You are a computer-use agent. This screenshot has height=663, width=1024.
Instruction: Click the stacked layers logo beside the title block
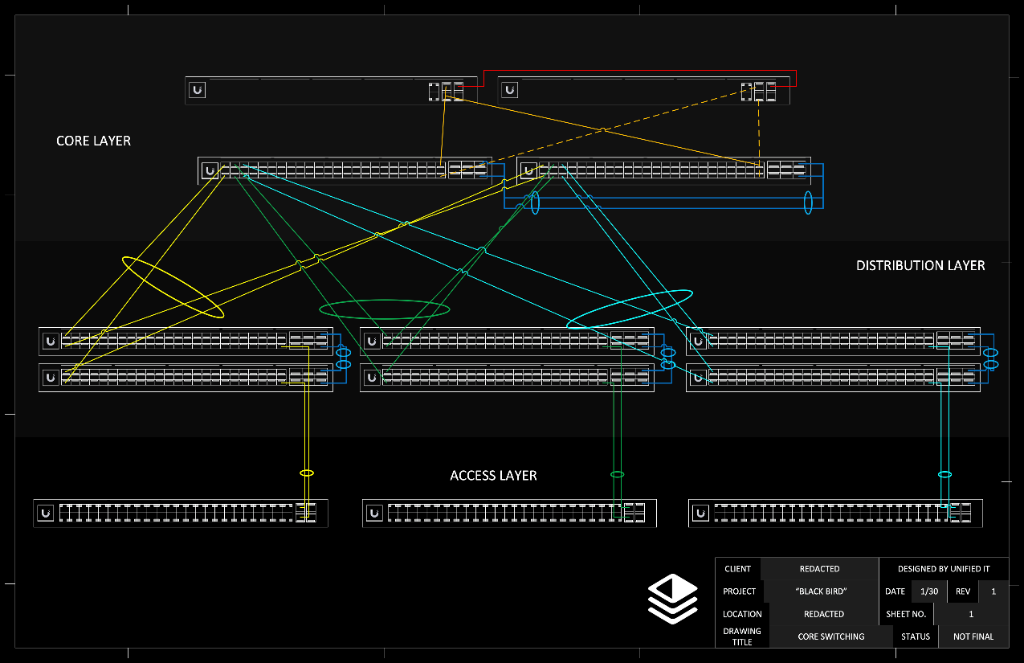[673, 599]
